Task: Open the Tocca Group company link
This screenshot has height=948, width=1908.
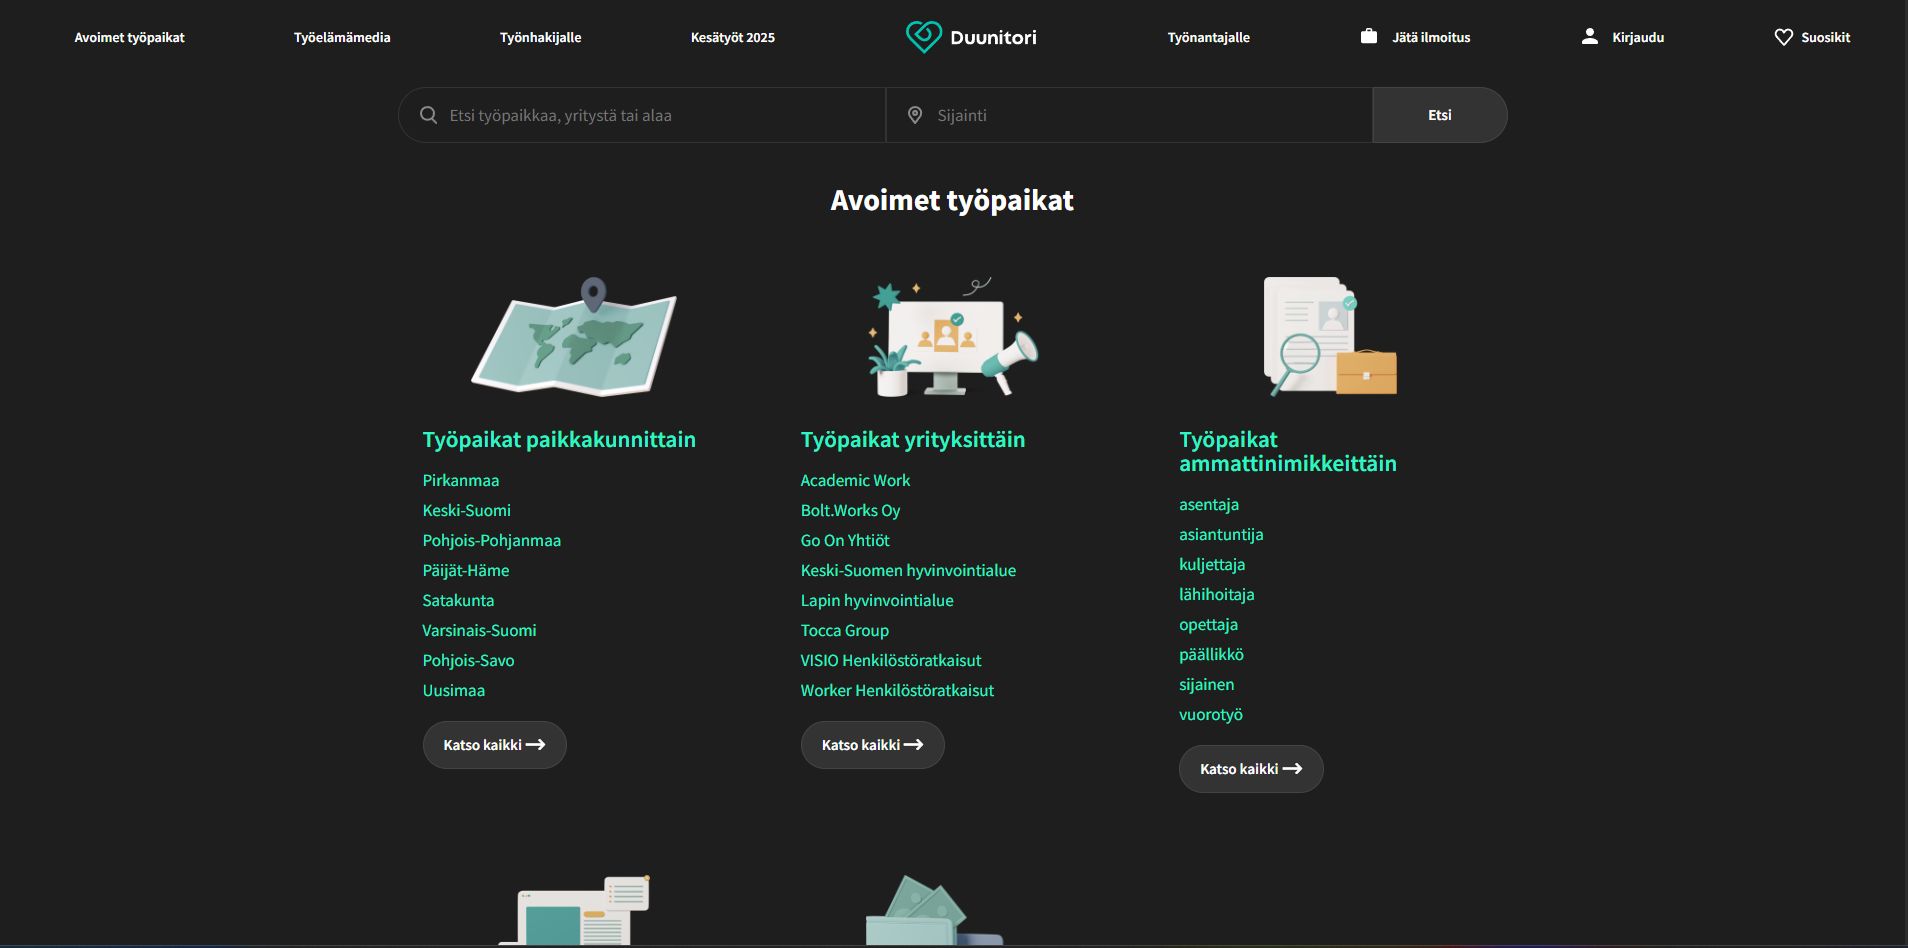Action: (x=844, y=630)
